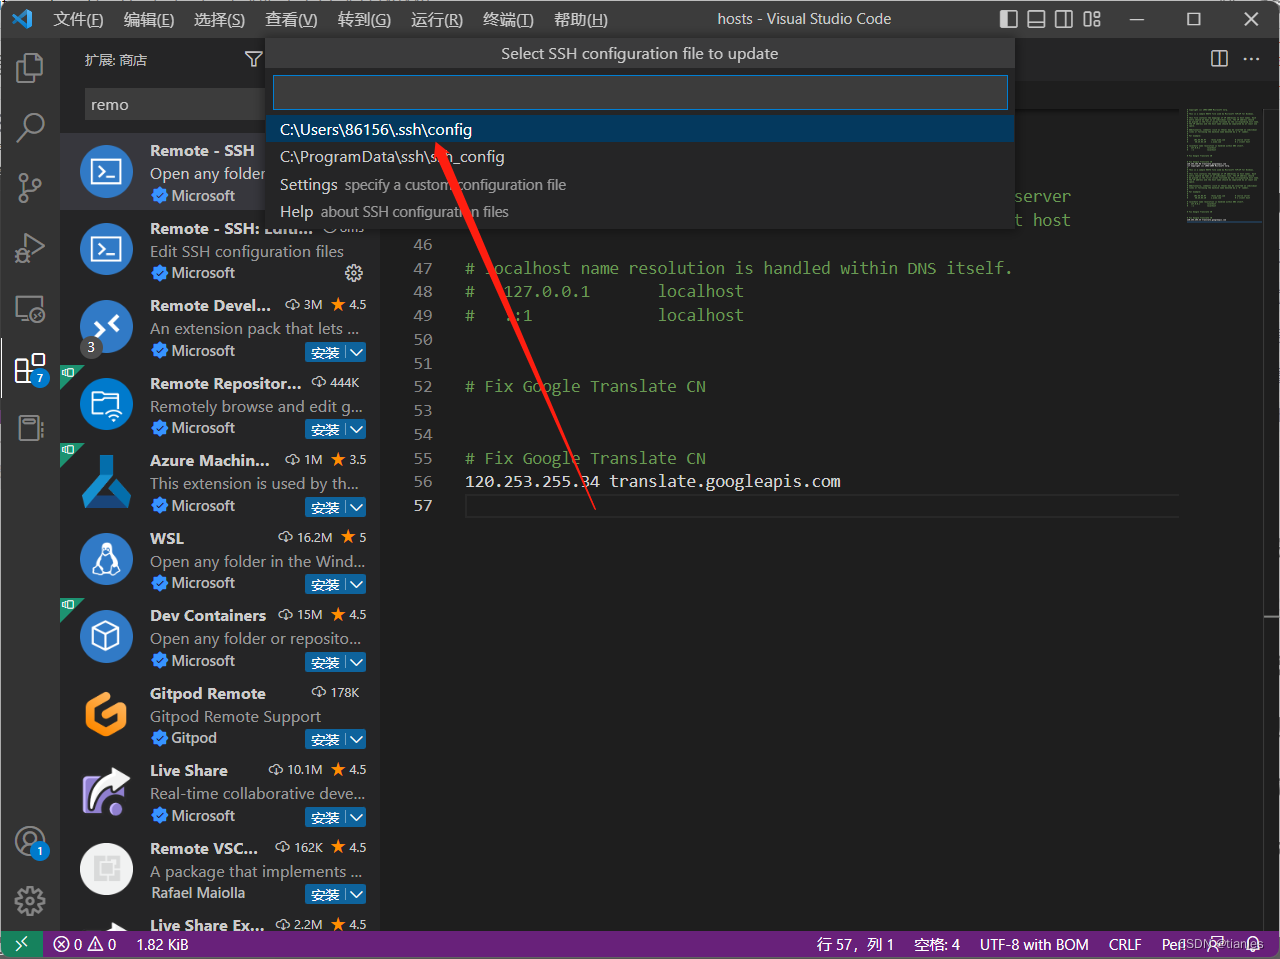
Task: Open the 文件(F) menu
Action: click(x=78, y=19)
